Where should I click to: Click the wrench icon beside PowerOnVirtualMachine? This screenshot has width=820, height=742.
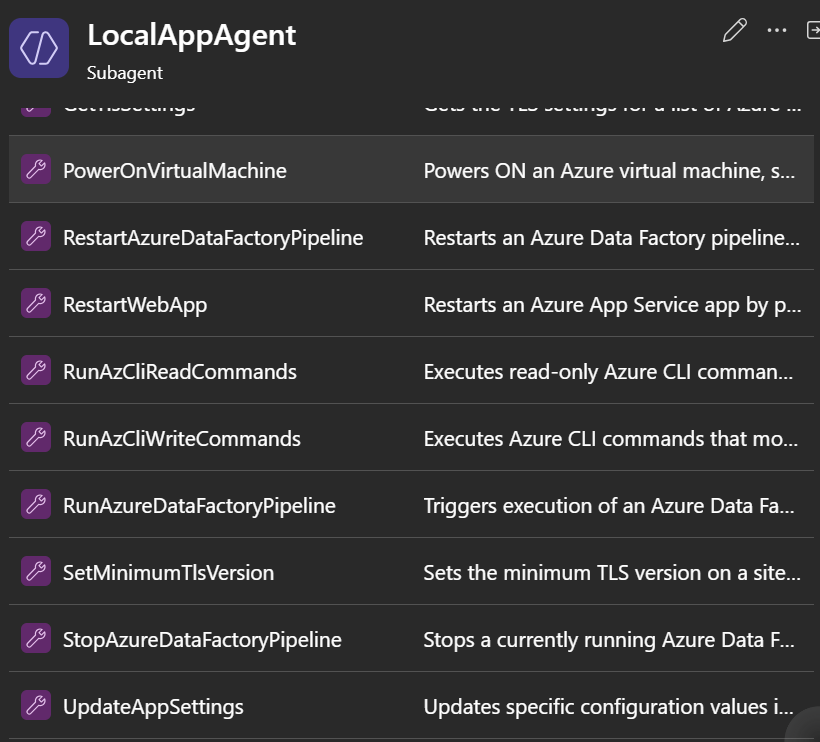[36, 170]
